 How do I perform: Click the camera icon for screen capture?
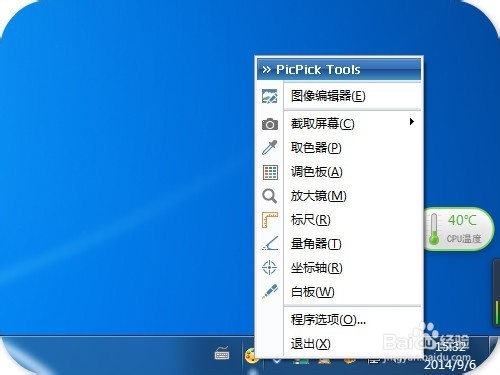270,124
